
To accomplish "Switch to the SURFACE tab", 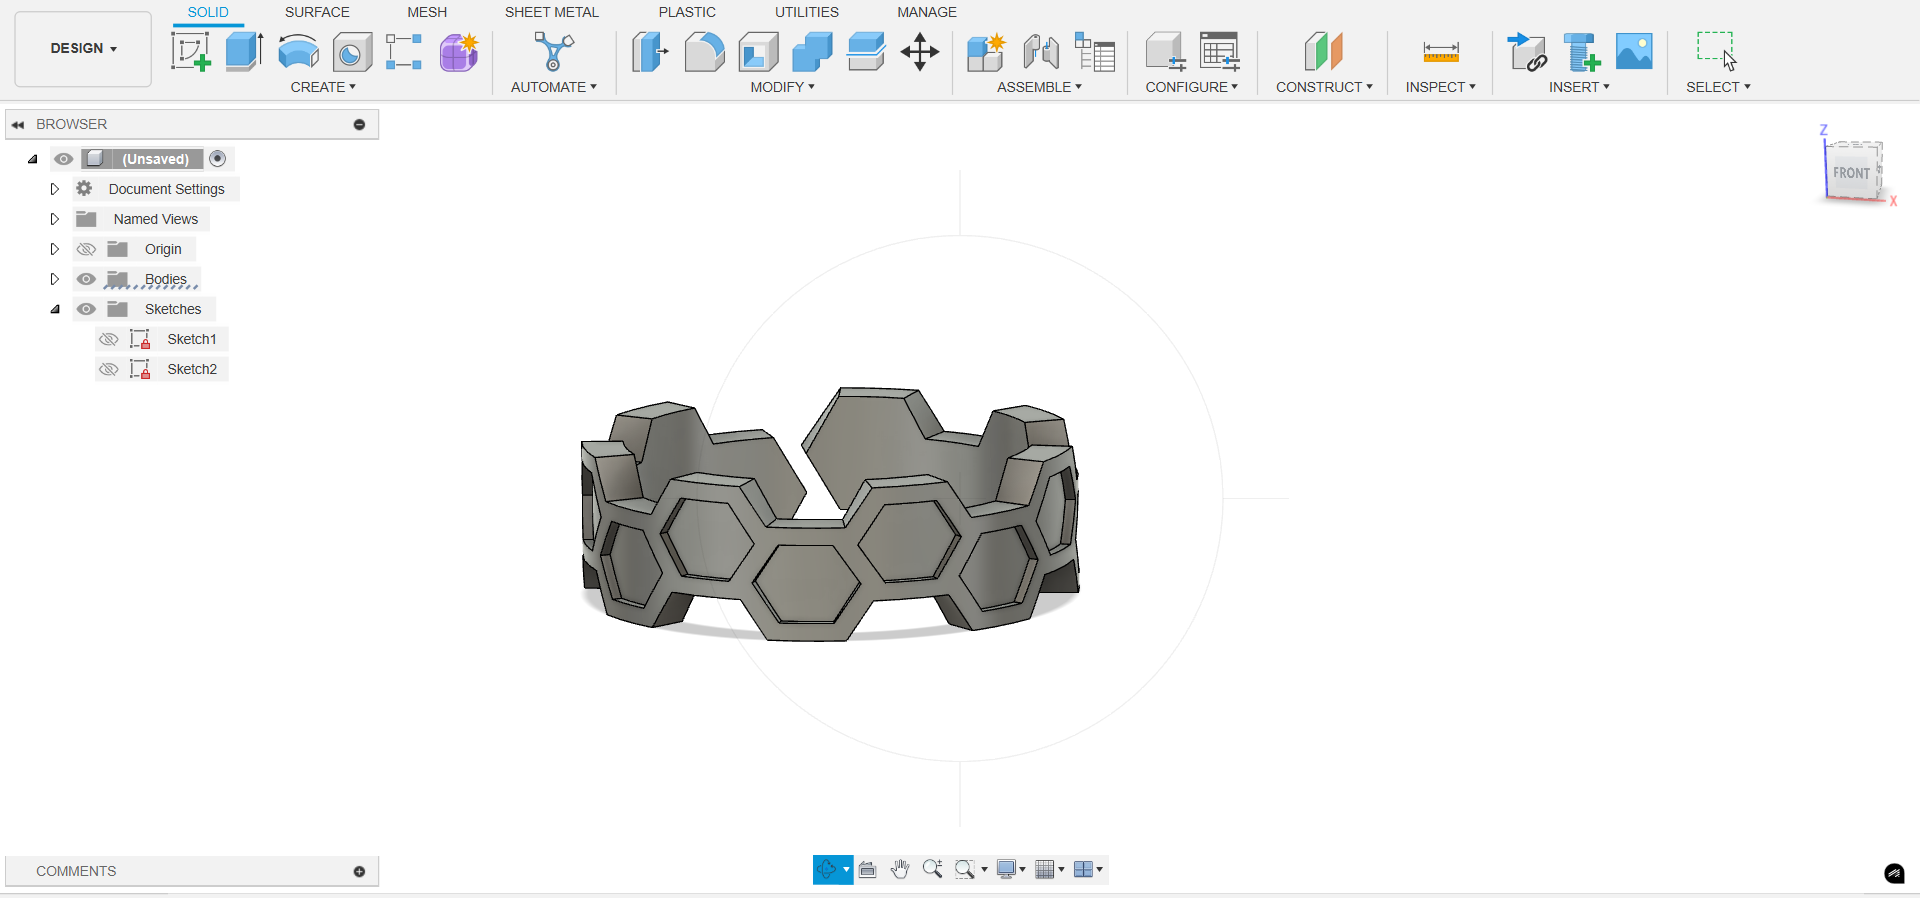I will (317, 12).
